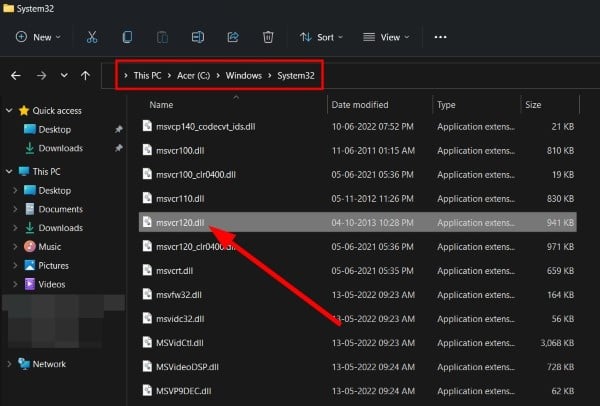600x406 pixels.
Task: Click Acer (C:) breadcrumb in address bar
Action: click(193, 75)
